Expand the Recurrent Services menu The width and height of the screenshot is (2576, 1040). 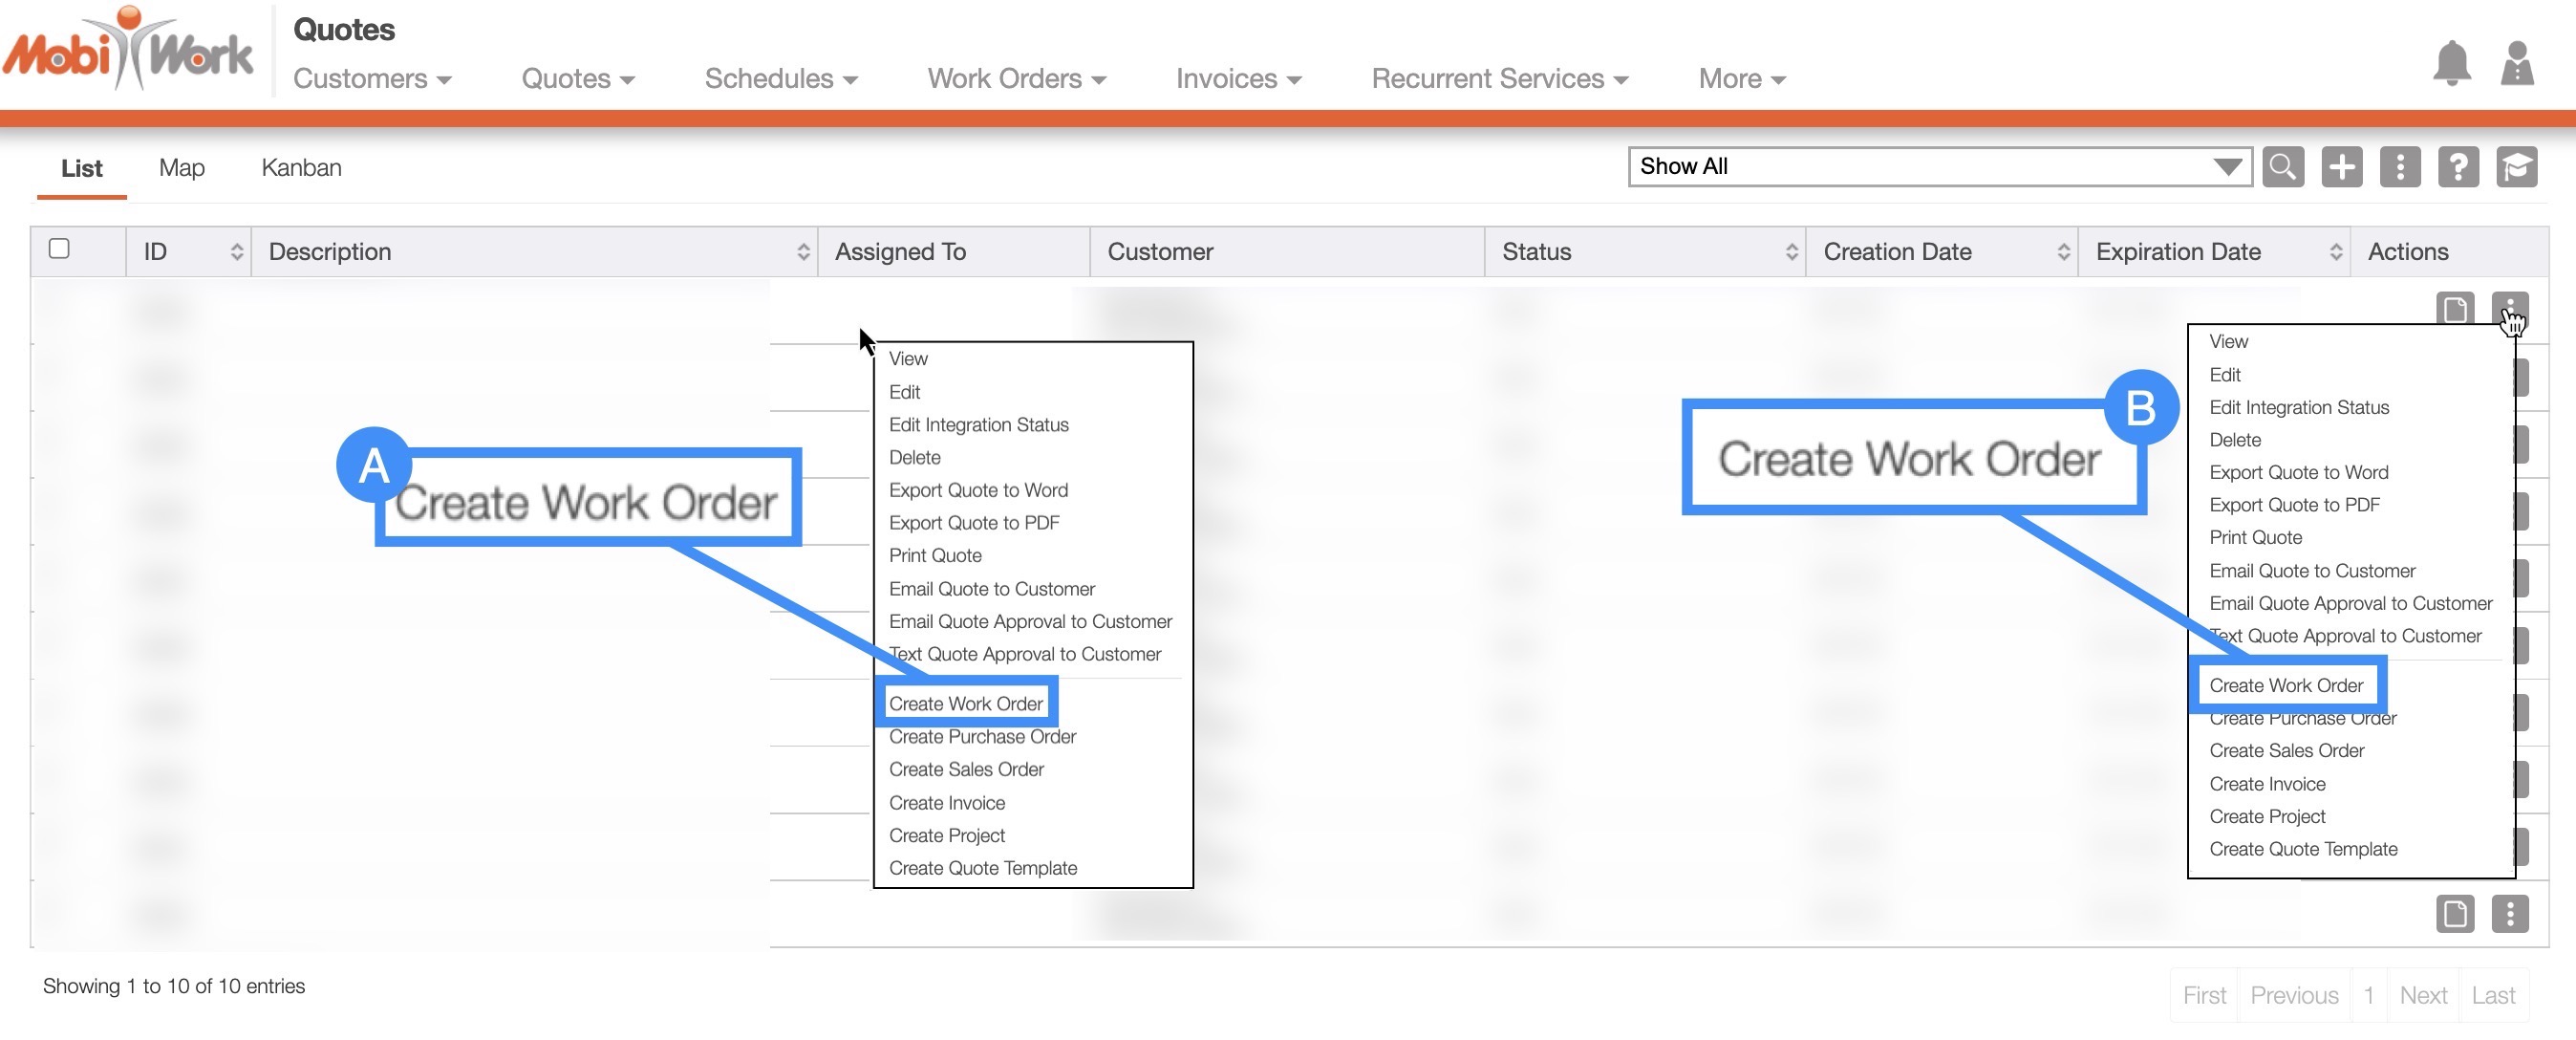[x=1499, y=79]
